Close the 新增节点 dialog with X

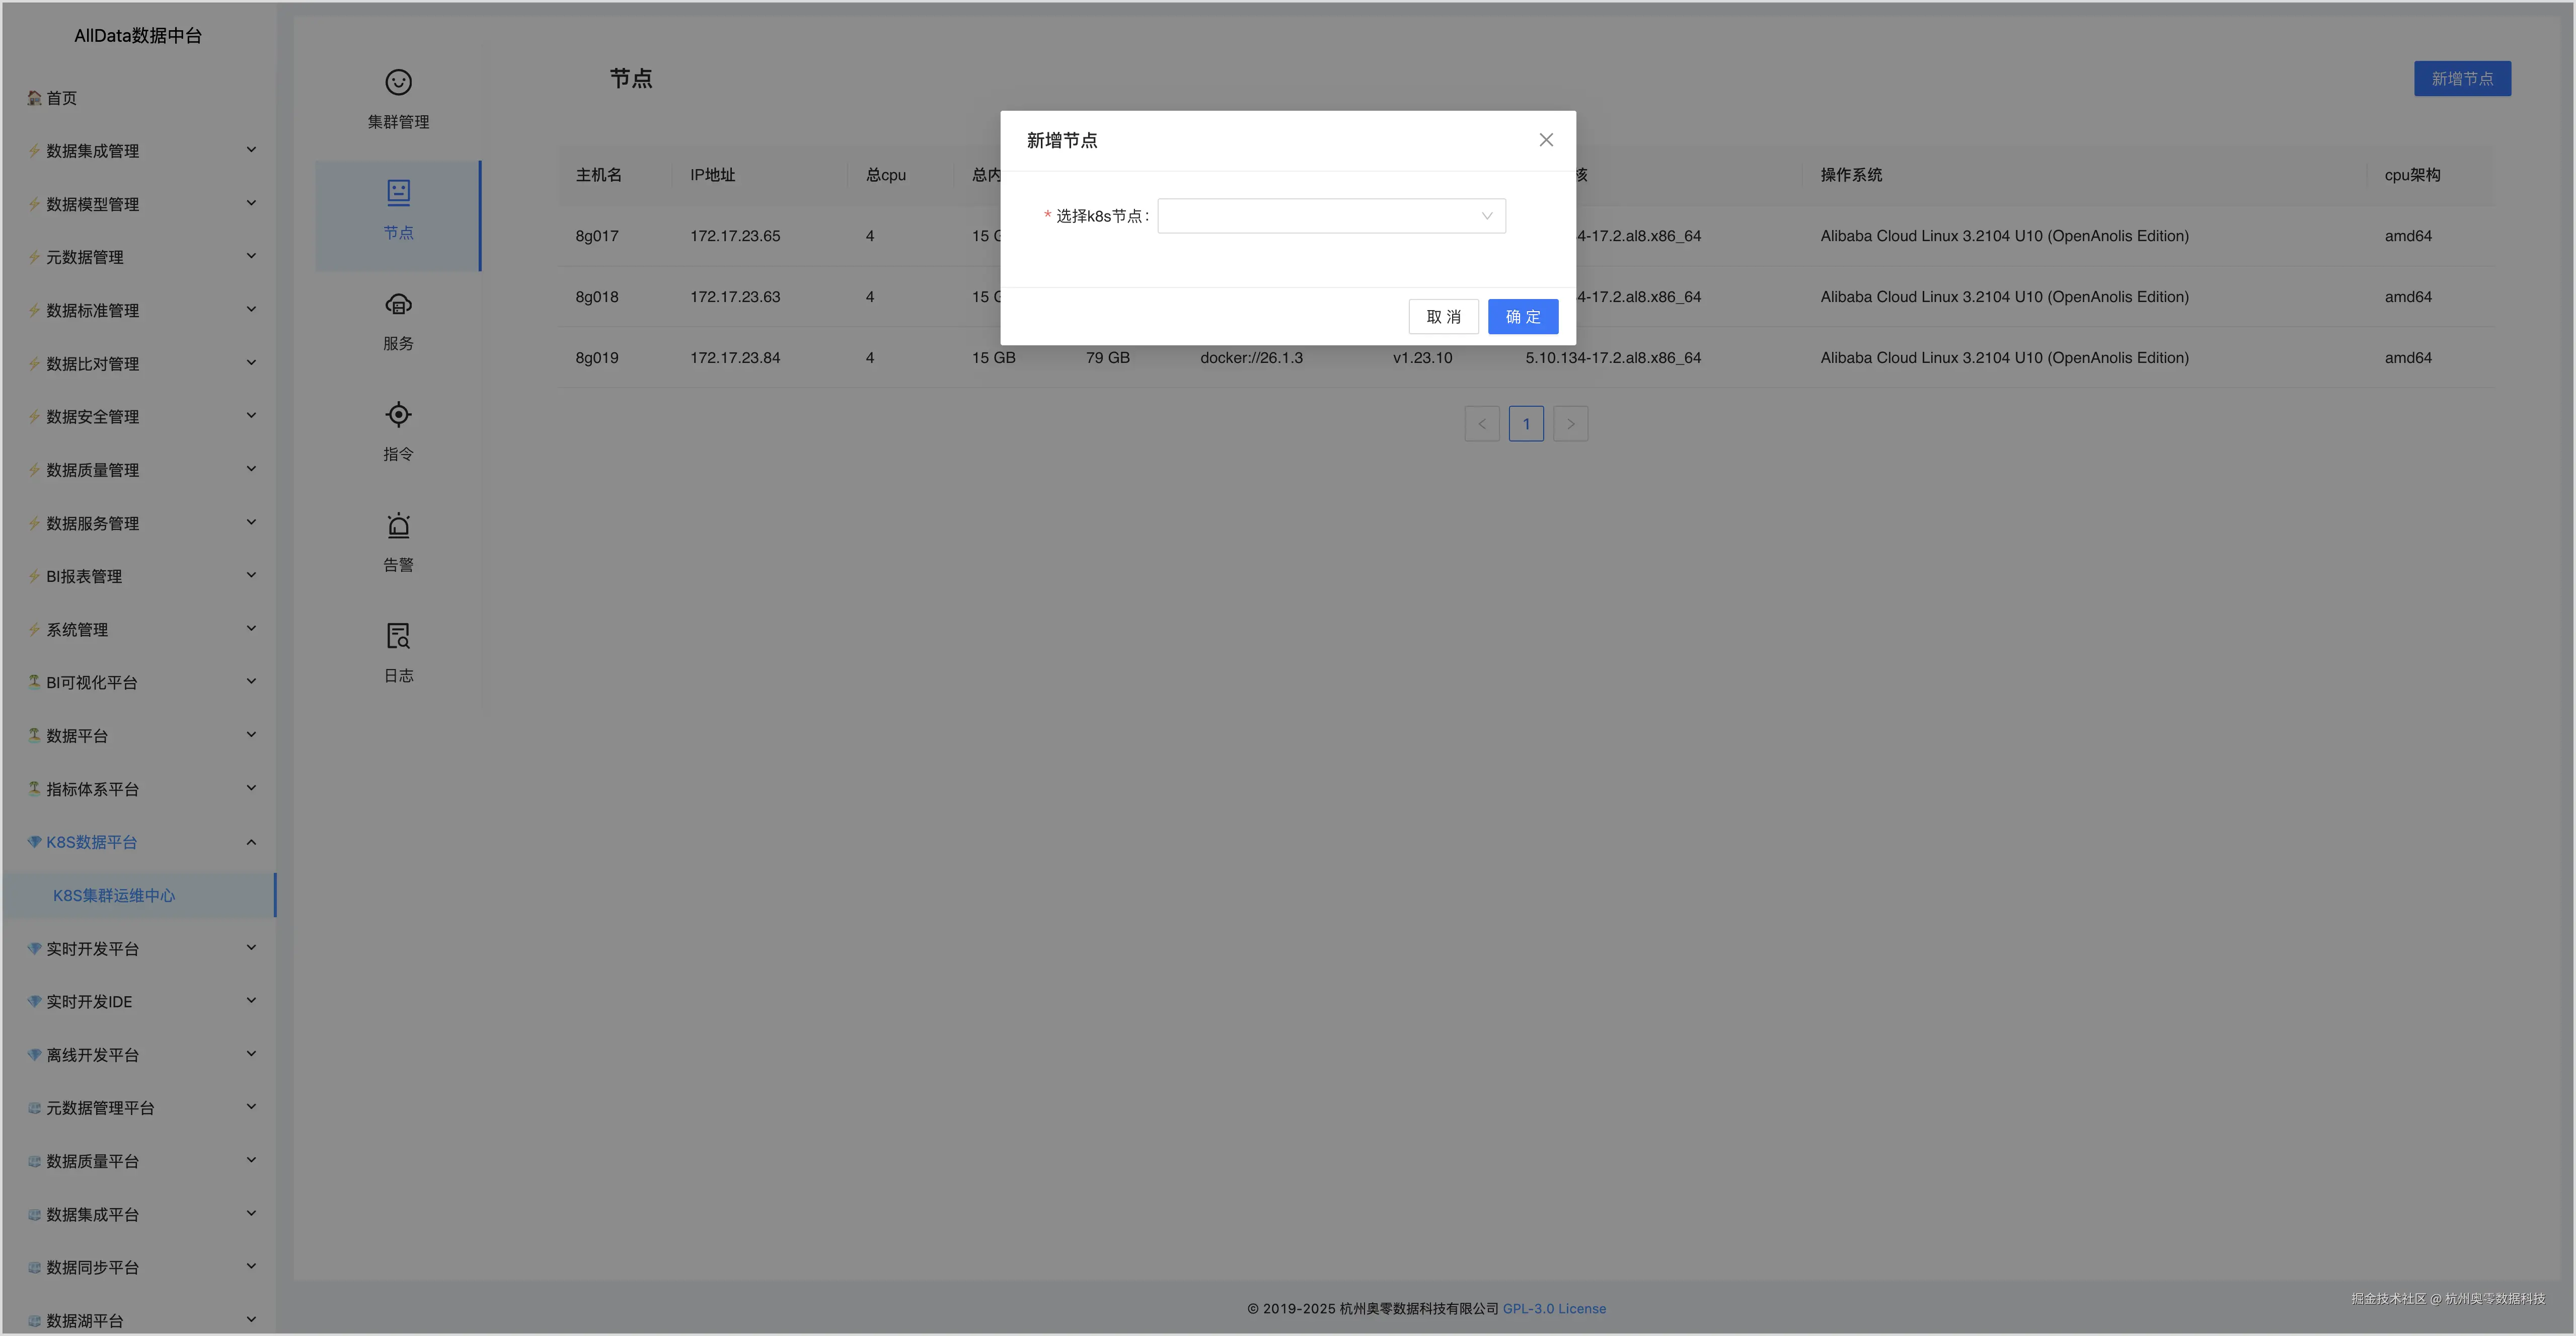(1546, 140)
